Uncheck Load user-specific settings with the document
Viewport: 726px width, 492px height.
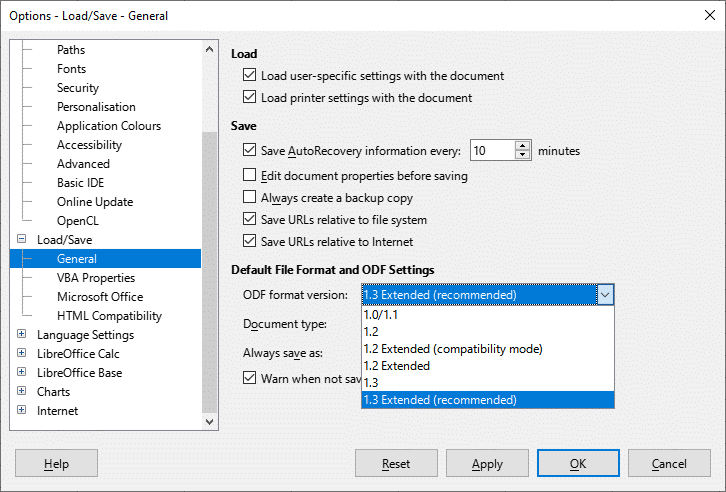(x=250, y=75)
